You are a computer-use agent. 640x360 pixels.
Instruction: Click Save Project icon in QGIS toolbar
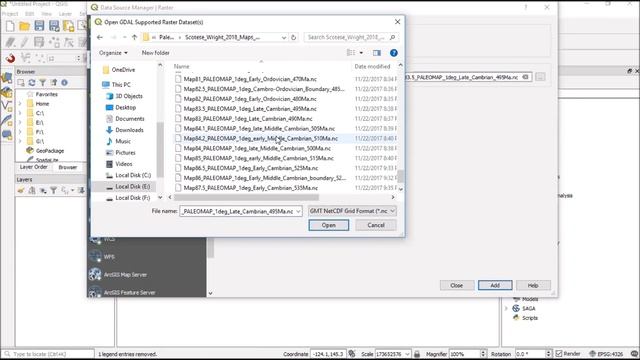pos(39,26)
